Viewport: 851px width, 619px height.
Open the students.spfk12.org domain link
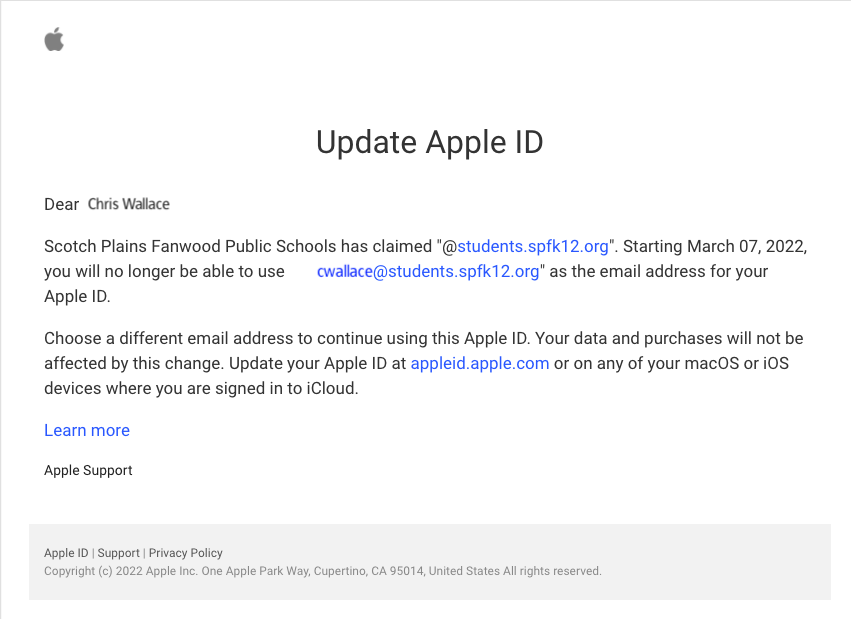click(533, 246)
